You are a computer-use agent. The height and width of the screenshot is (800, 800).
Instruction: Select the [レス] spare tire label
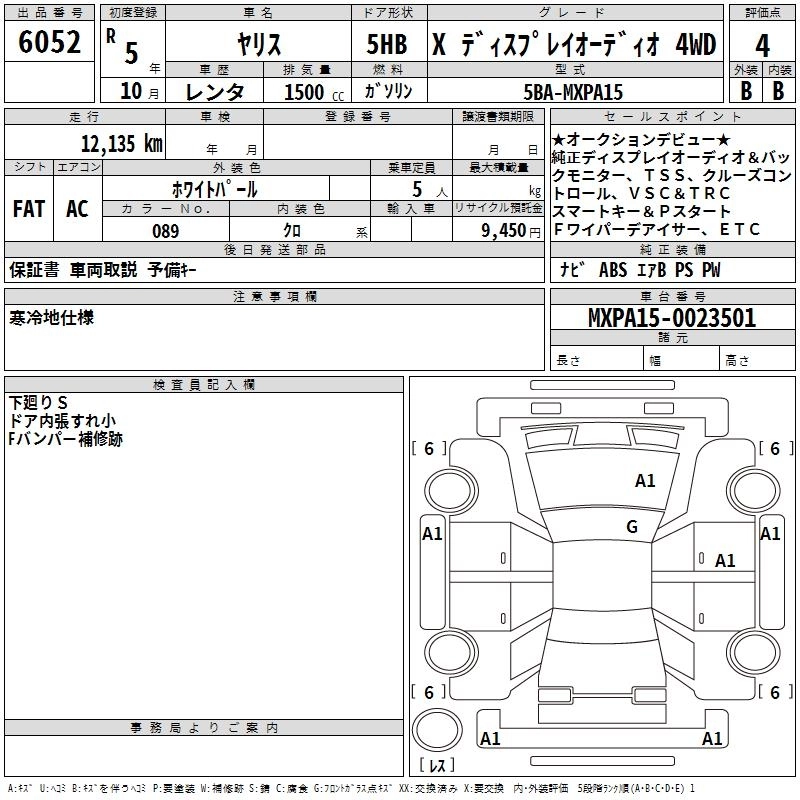[437, 764]
